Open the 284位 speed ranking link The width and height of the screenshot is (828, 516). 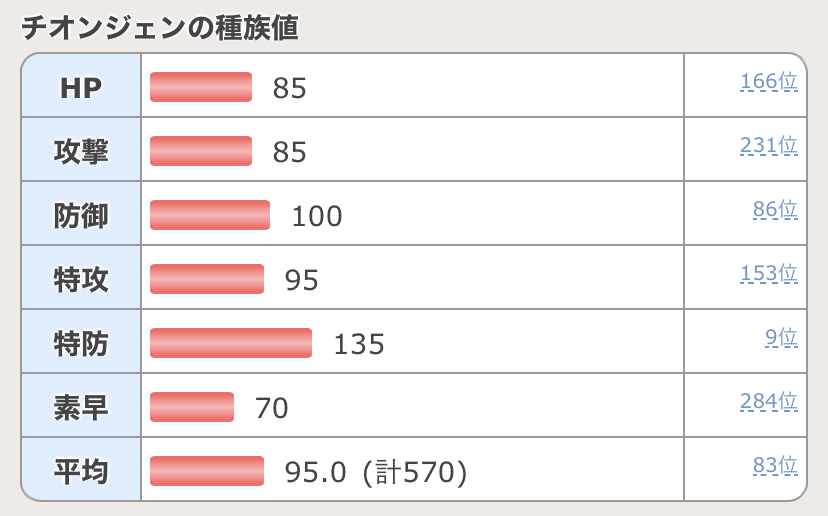(x=769, y=402)
